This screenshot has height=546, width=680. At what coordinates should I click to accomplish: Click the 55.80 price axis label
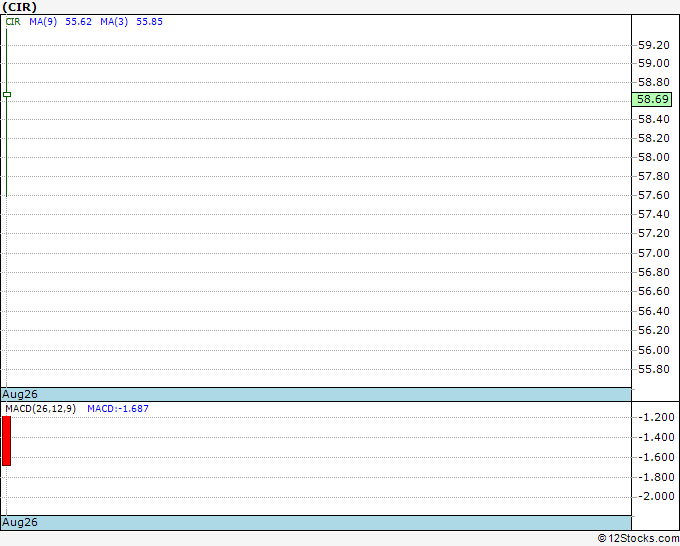point(654,369)
